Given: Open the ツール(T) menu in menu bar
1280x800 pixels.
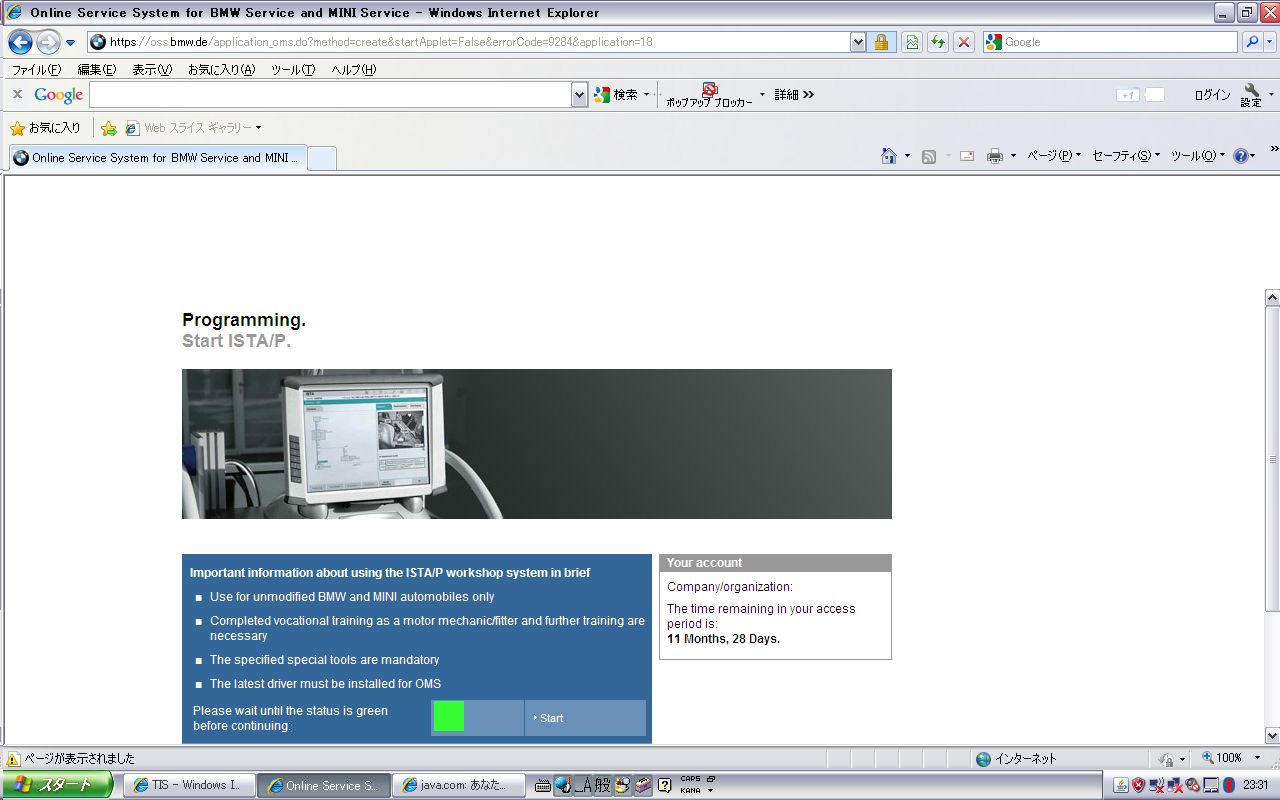Looking at the screenshot, I should [x=293, y=70].
